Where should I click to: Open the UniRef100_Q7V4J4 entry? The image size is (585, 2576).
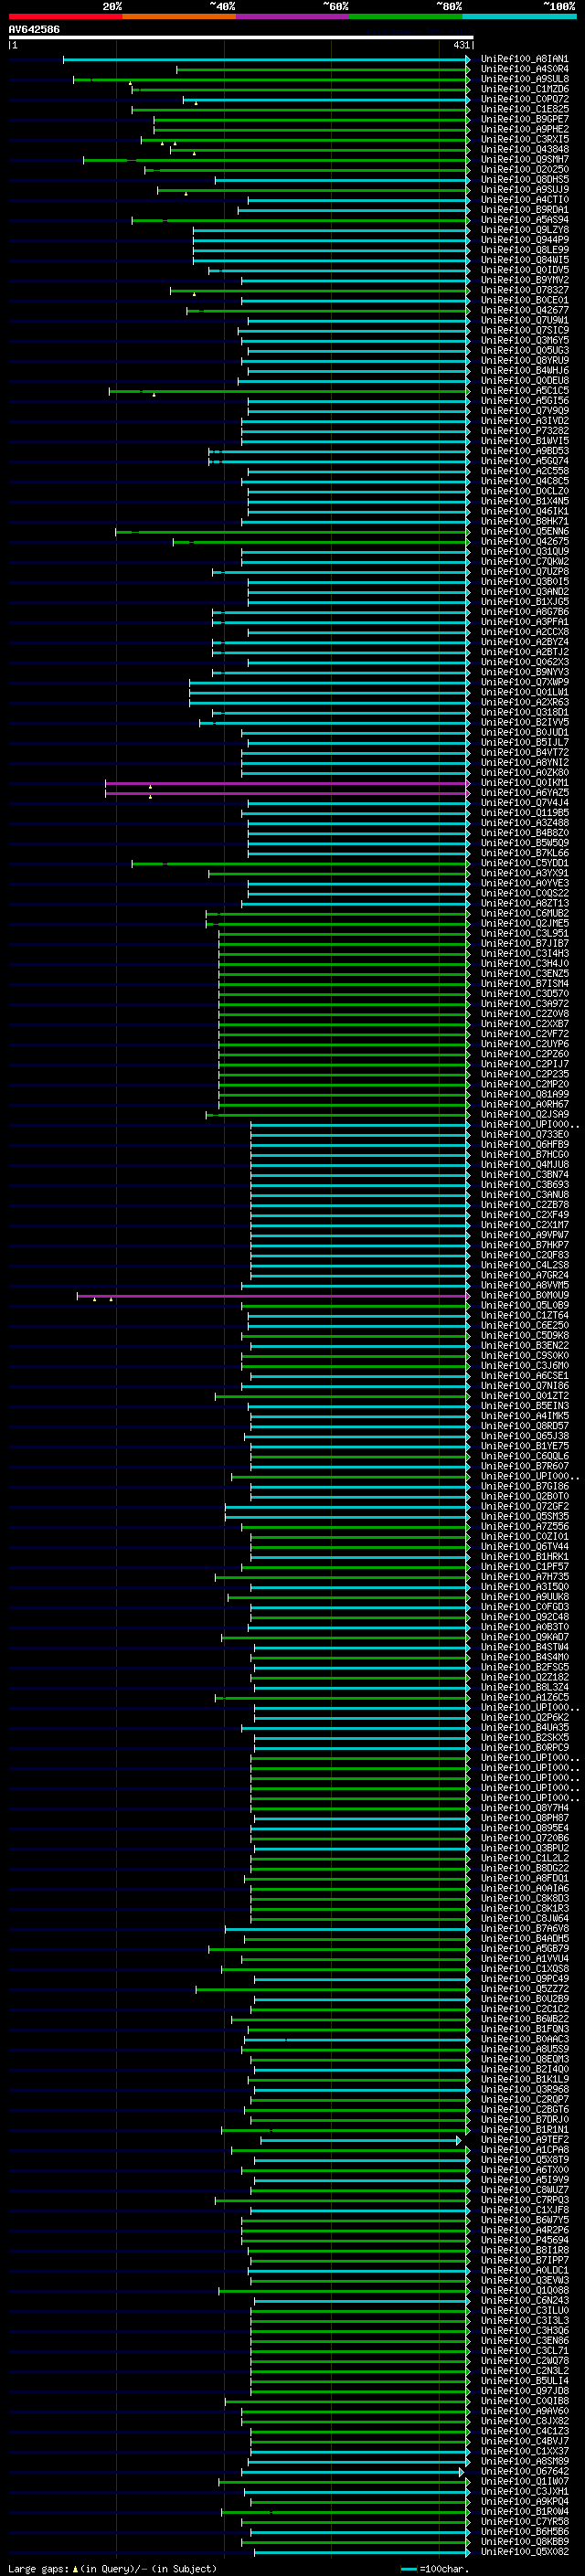[525, 803]
